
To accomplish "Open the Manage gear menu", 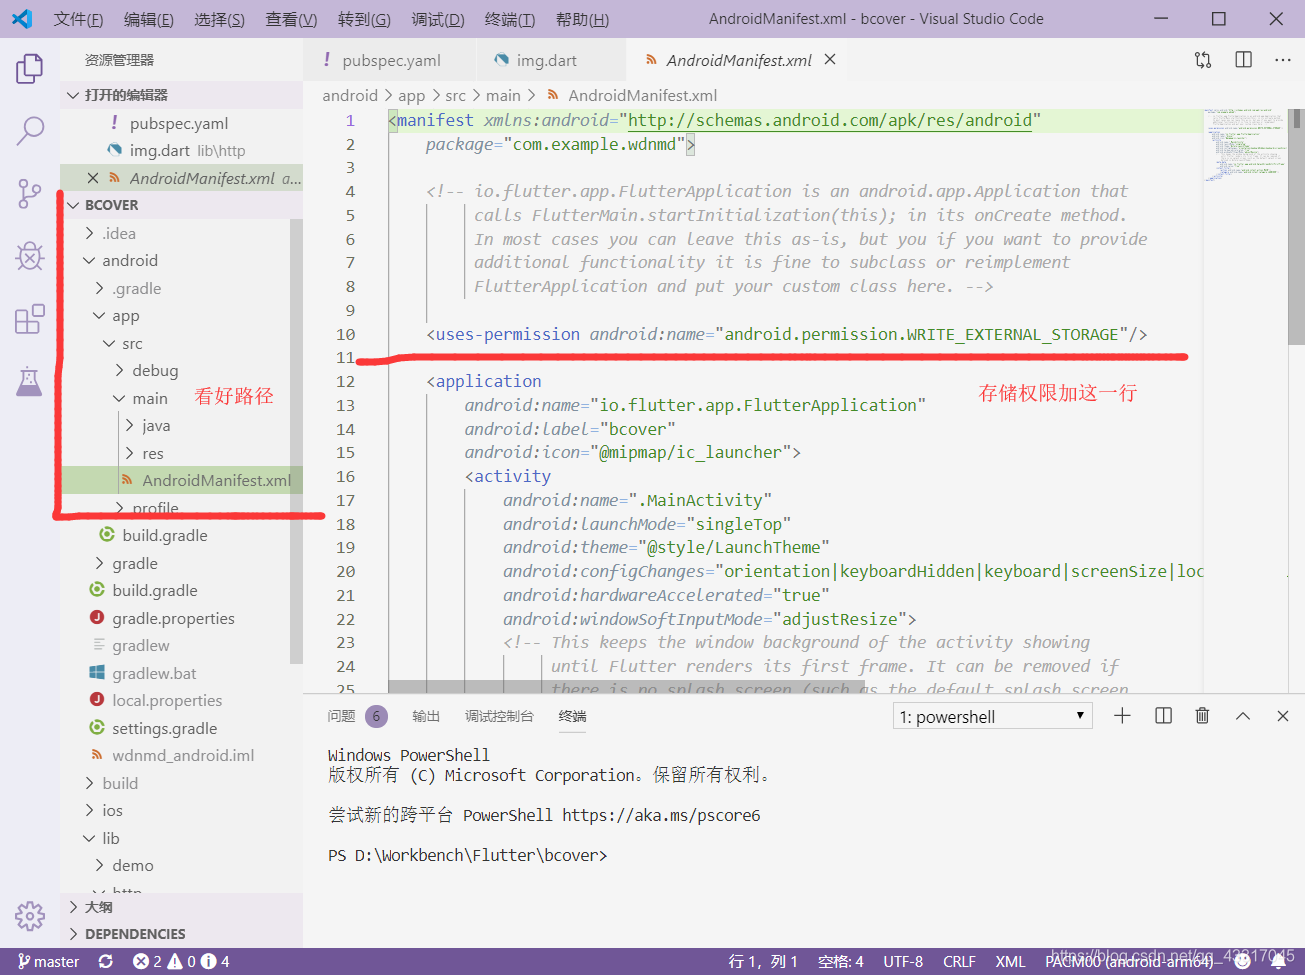I will point(30,915).
